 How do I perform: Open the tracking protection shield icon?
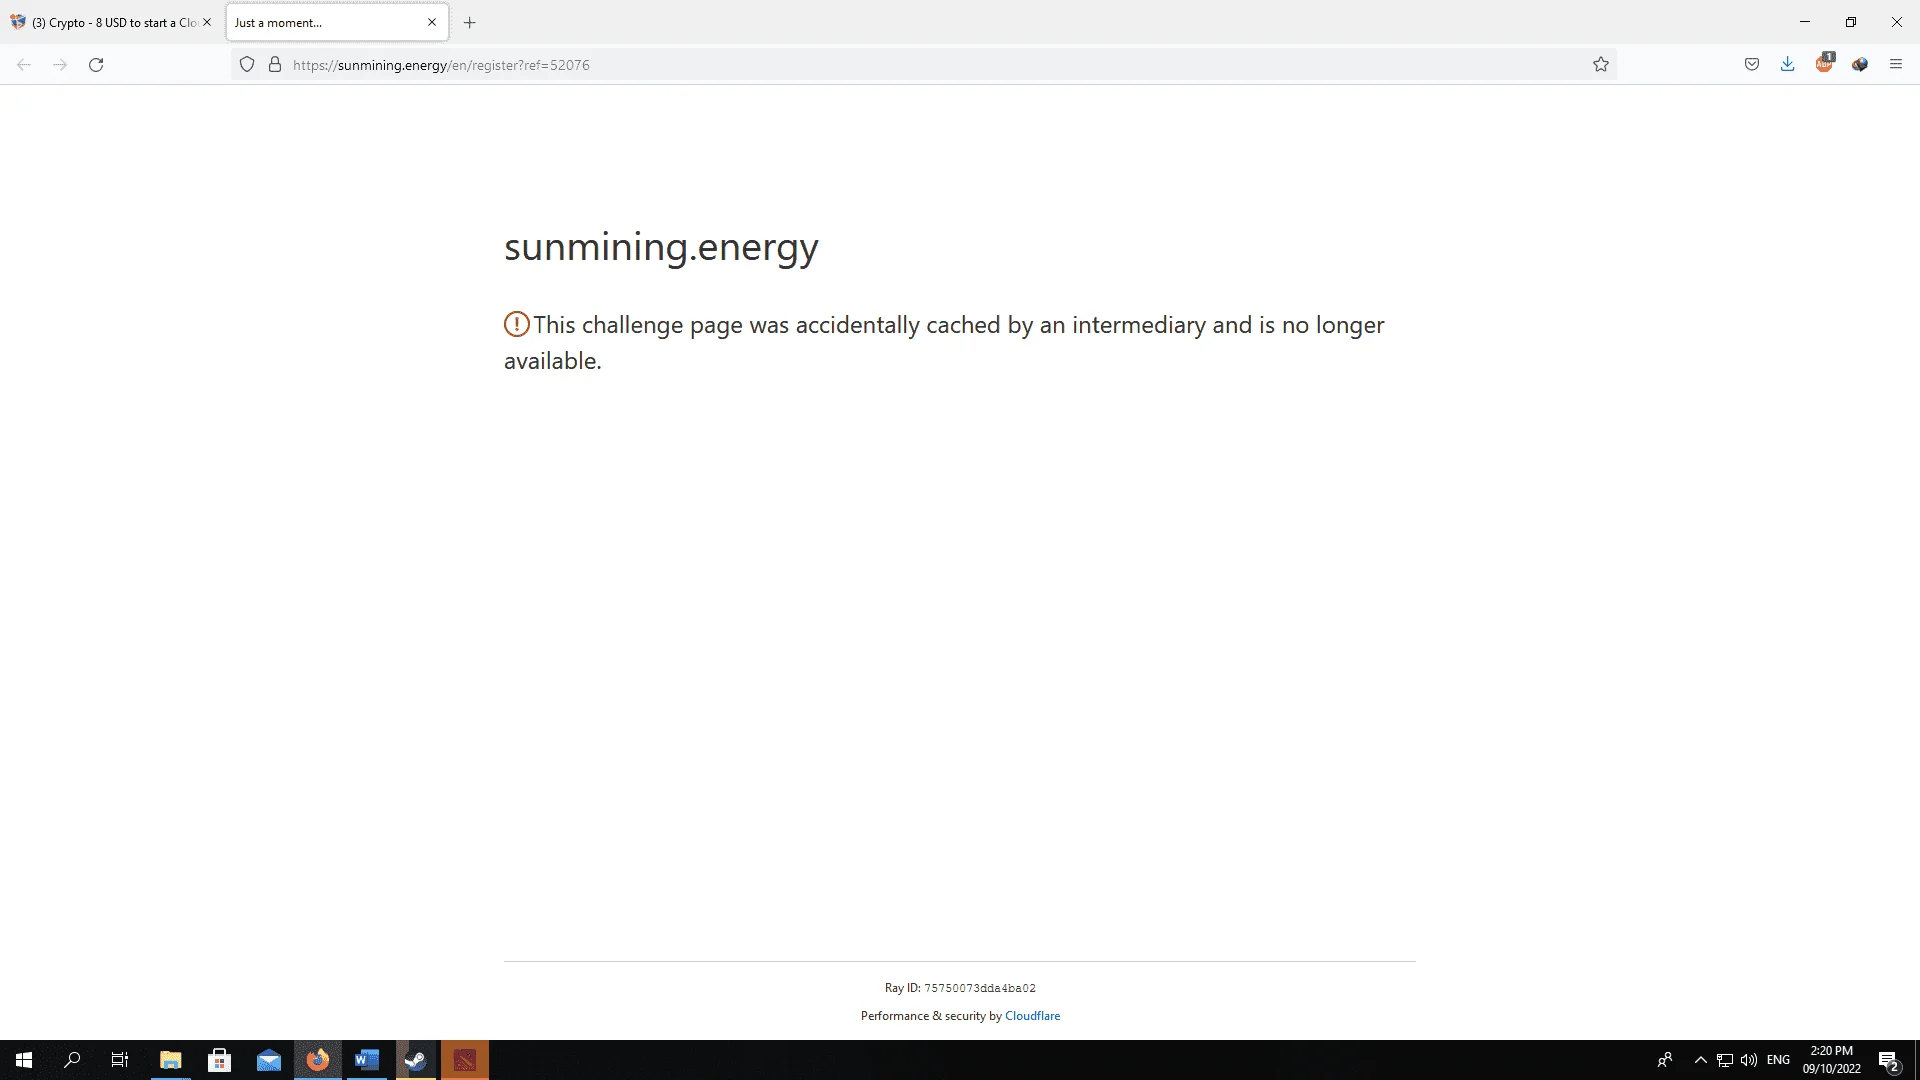click(247, 65)
